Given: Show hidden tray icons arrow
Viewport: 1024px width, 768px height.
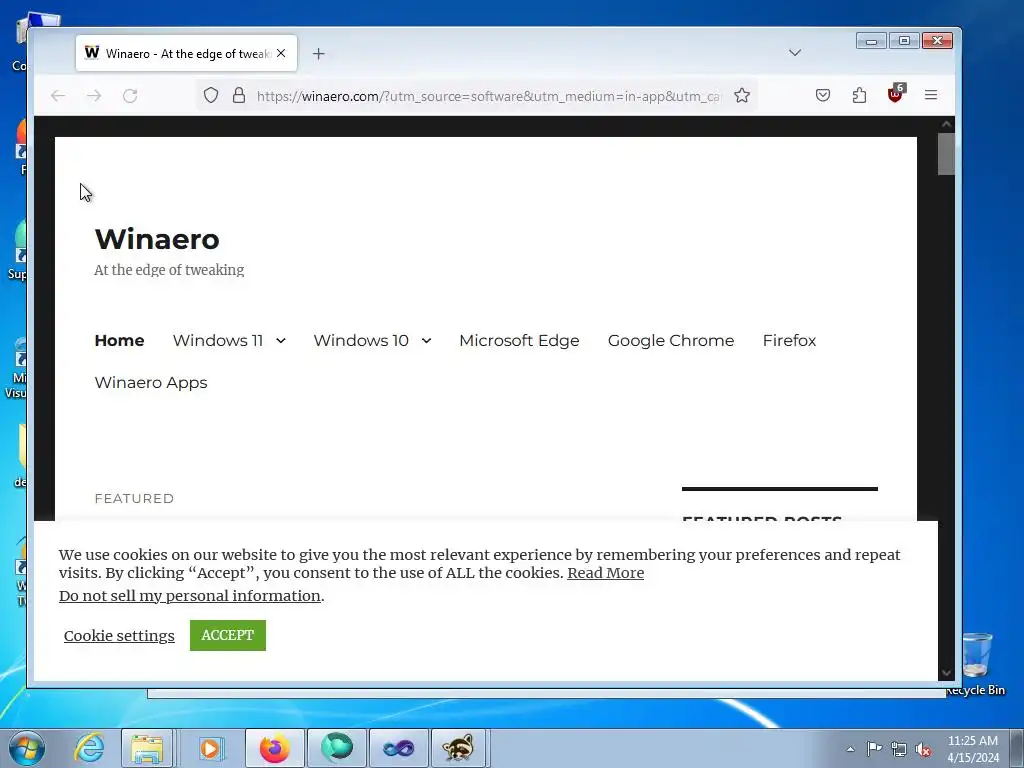Looking at the screenshot, I should 850,749.
